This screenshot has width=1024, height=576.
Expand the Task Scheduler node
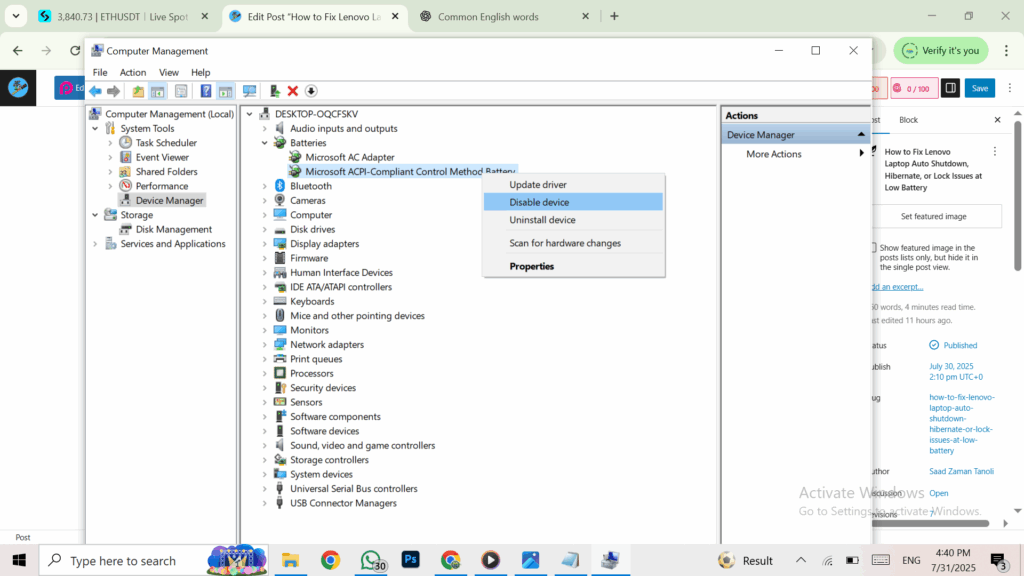[x=110, y=143]
